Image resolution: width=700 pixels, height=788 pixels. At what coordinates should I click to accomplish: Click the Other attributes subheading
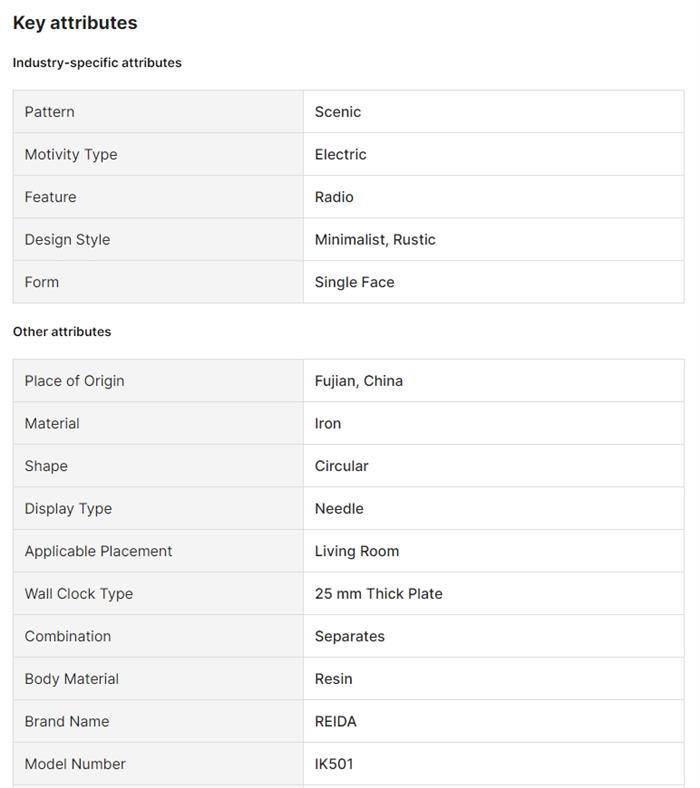click(x=62, y=332)
